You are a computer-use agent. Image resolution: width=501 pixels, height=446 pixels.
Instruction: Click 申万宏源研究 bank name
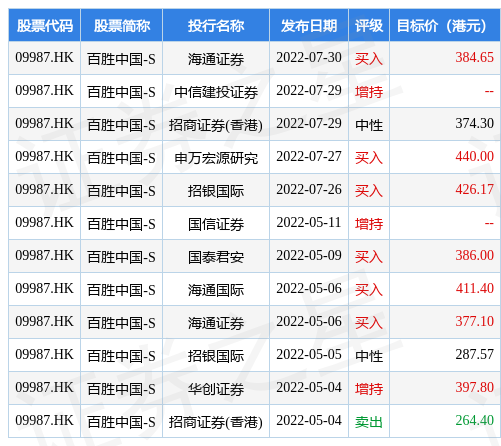coord(216,158)
